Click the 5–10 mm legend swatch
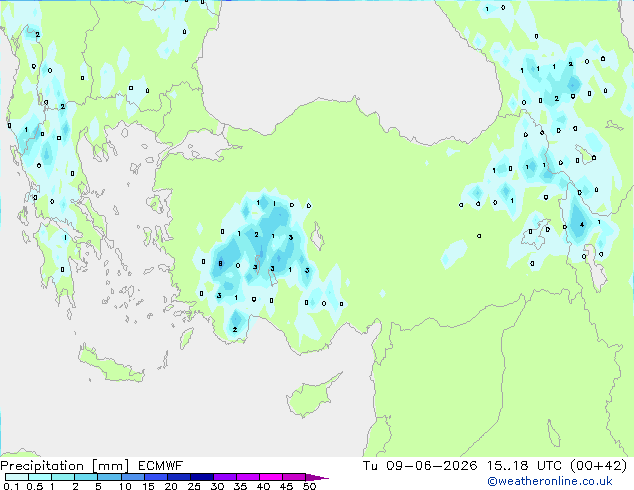Viewport: 634px width, 490px height. pyautogui.click(x=109, y=477)
